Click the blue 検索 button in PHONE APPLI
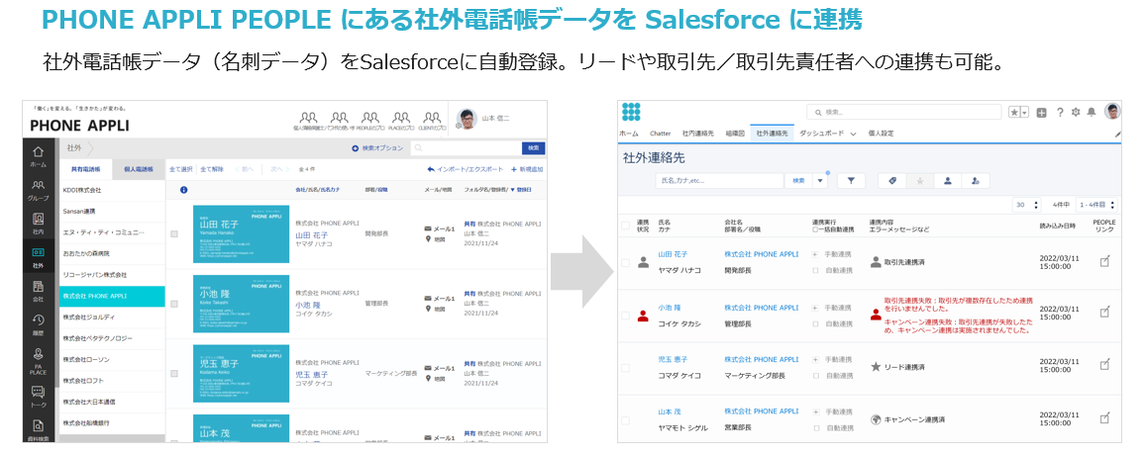The image size is (1148, 457). tap(534, 148)
